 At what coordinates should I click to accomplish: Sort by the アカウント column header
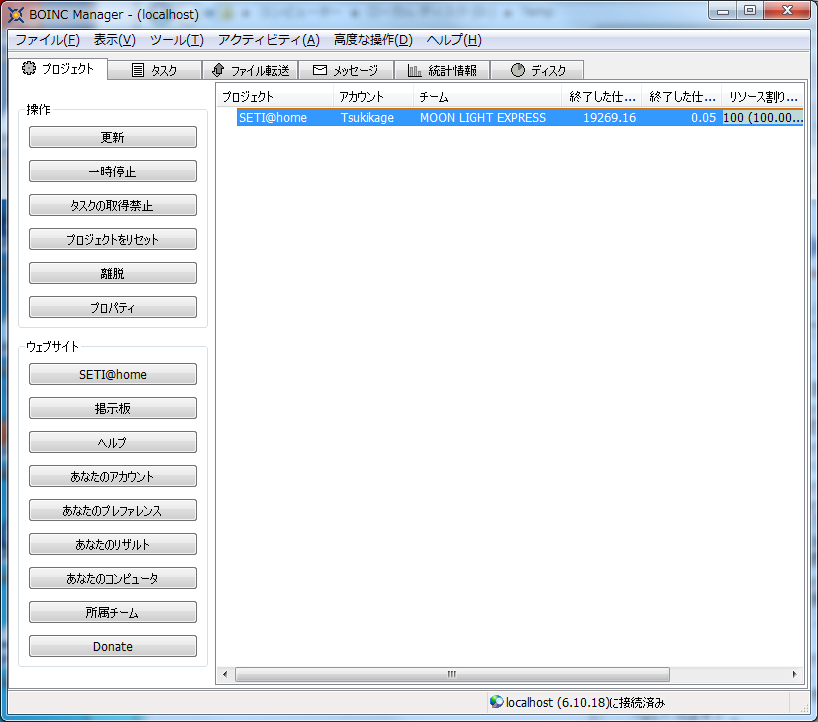374,97
